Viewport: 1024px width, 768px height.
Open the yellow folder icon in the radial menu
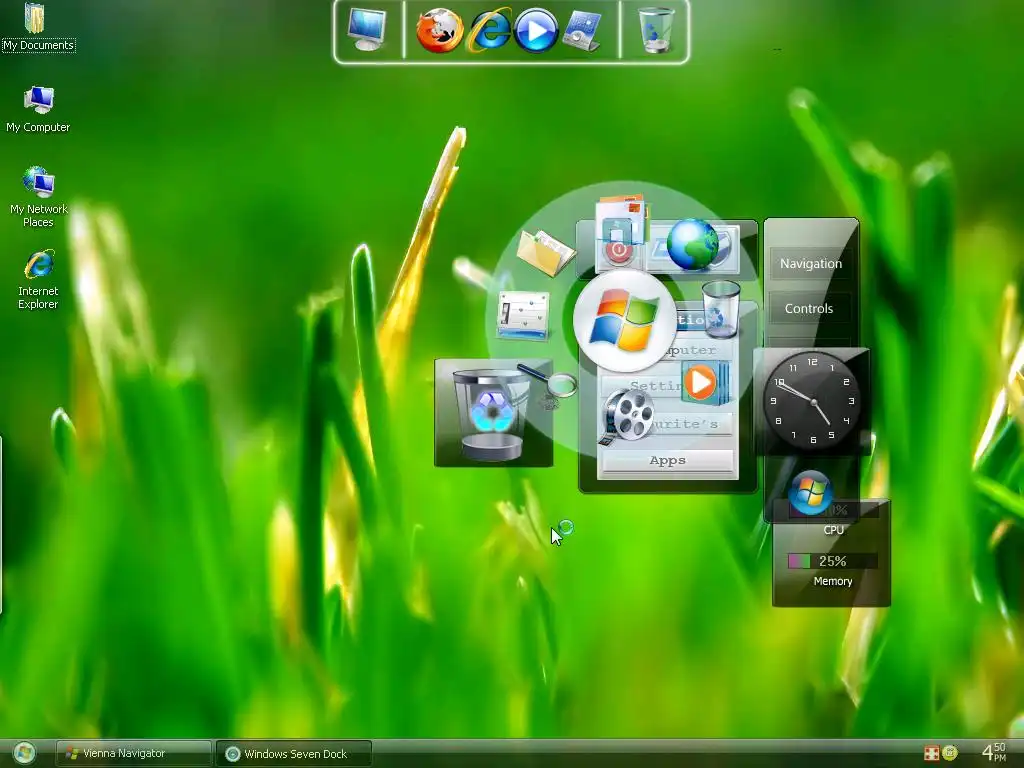[x=545, y=251]
